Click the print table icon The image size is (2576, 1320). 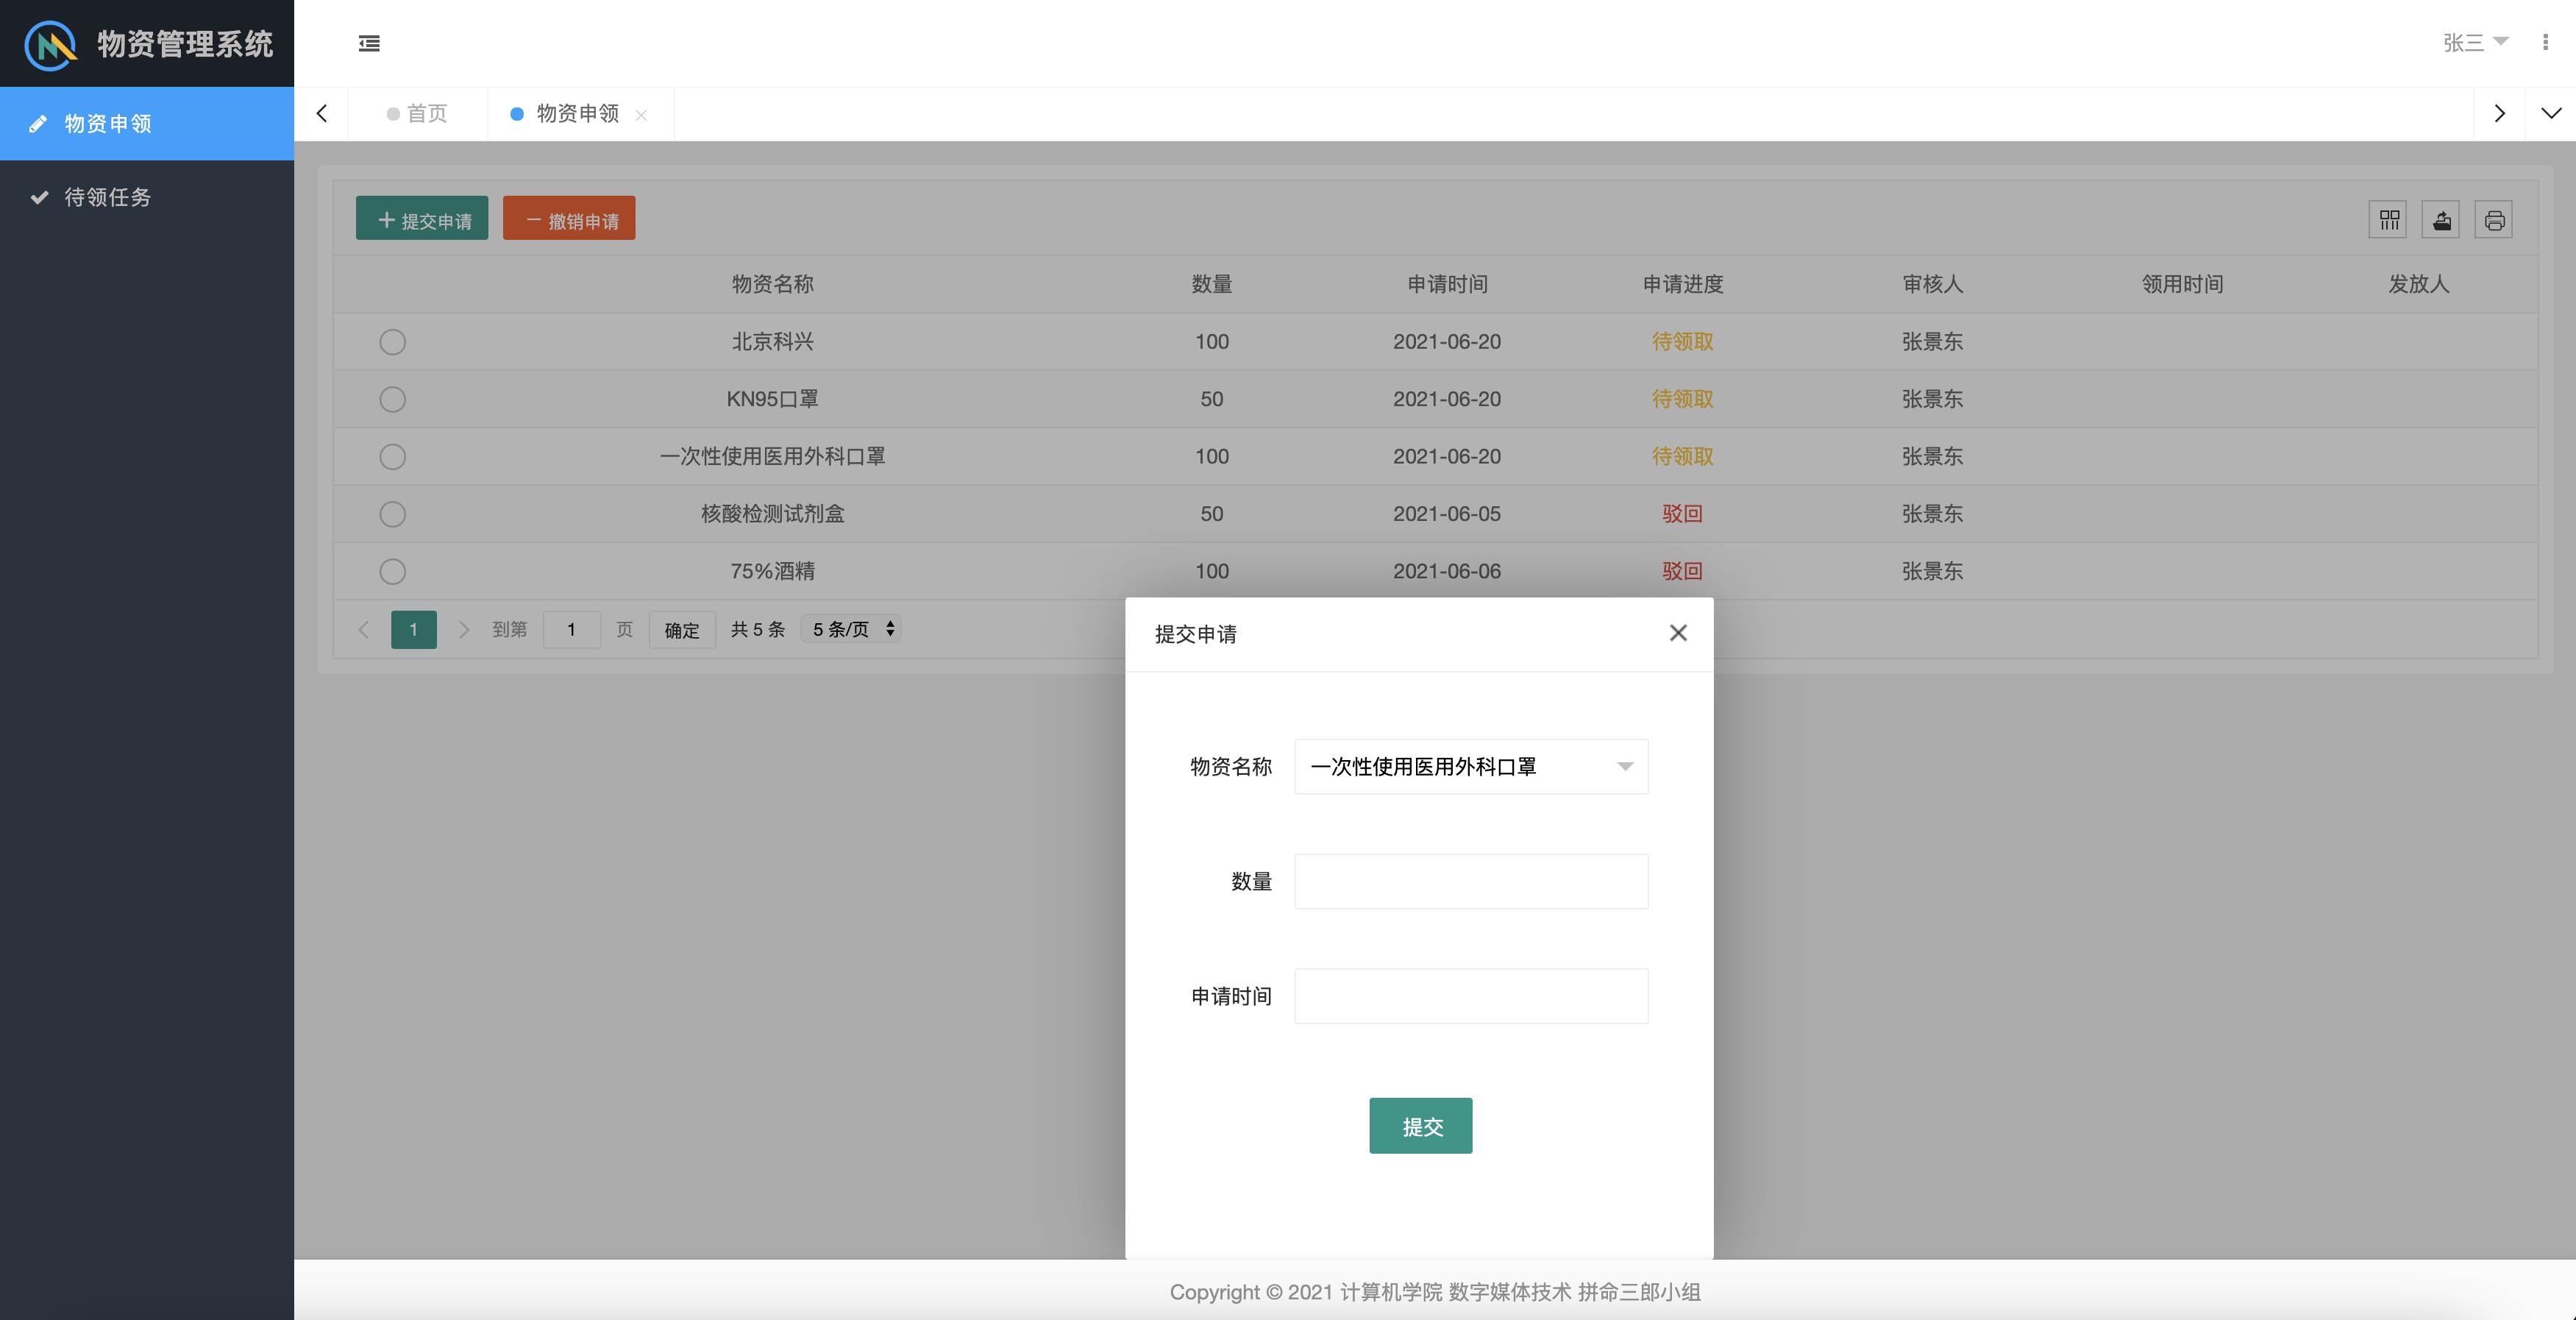2494,220
